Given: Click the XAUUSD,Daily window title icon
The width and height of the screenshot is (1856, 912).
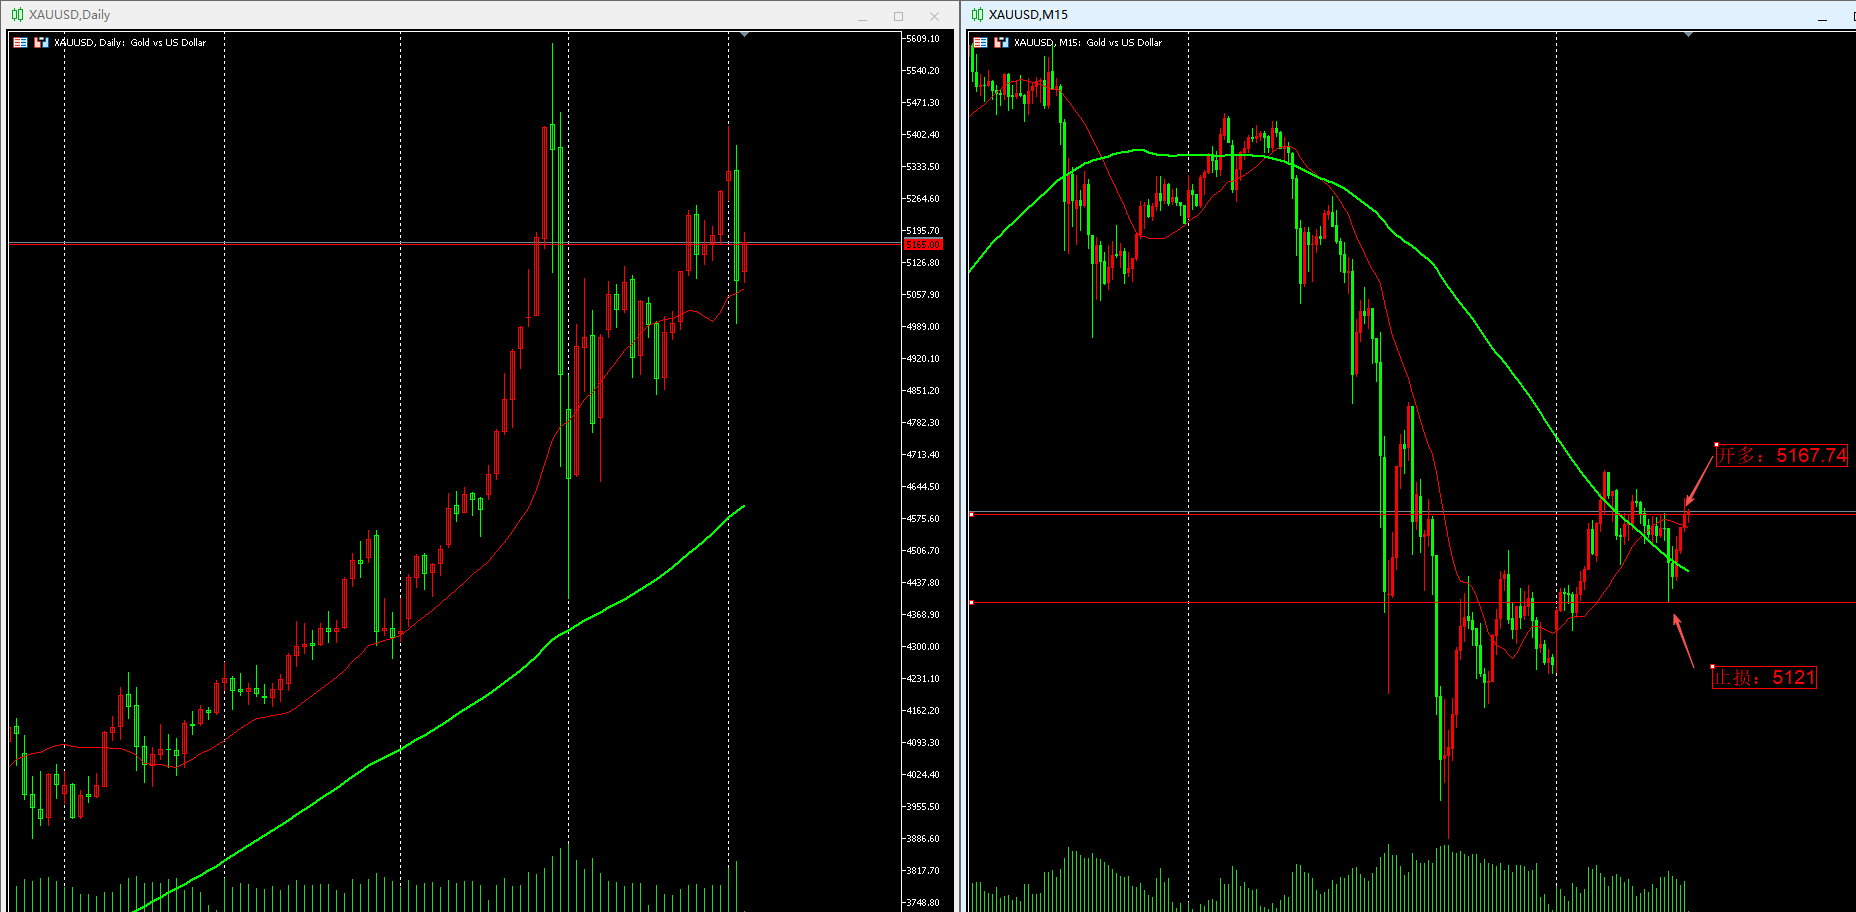Looking at the screenshot, I should click(17, 15).
